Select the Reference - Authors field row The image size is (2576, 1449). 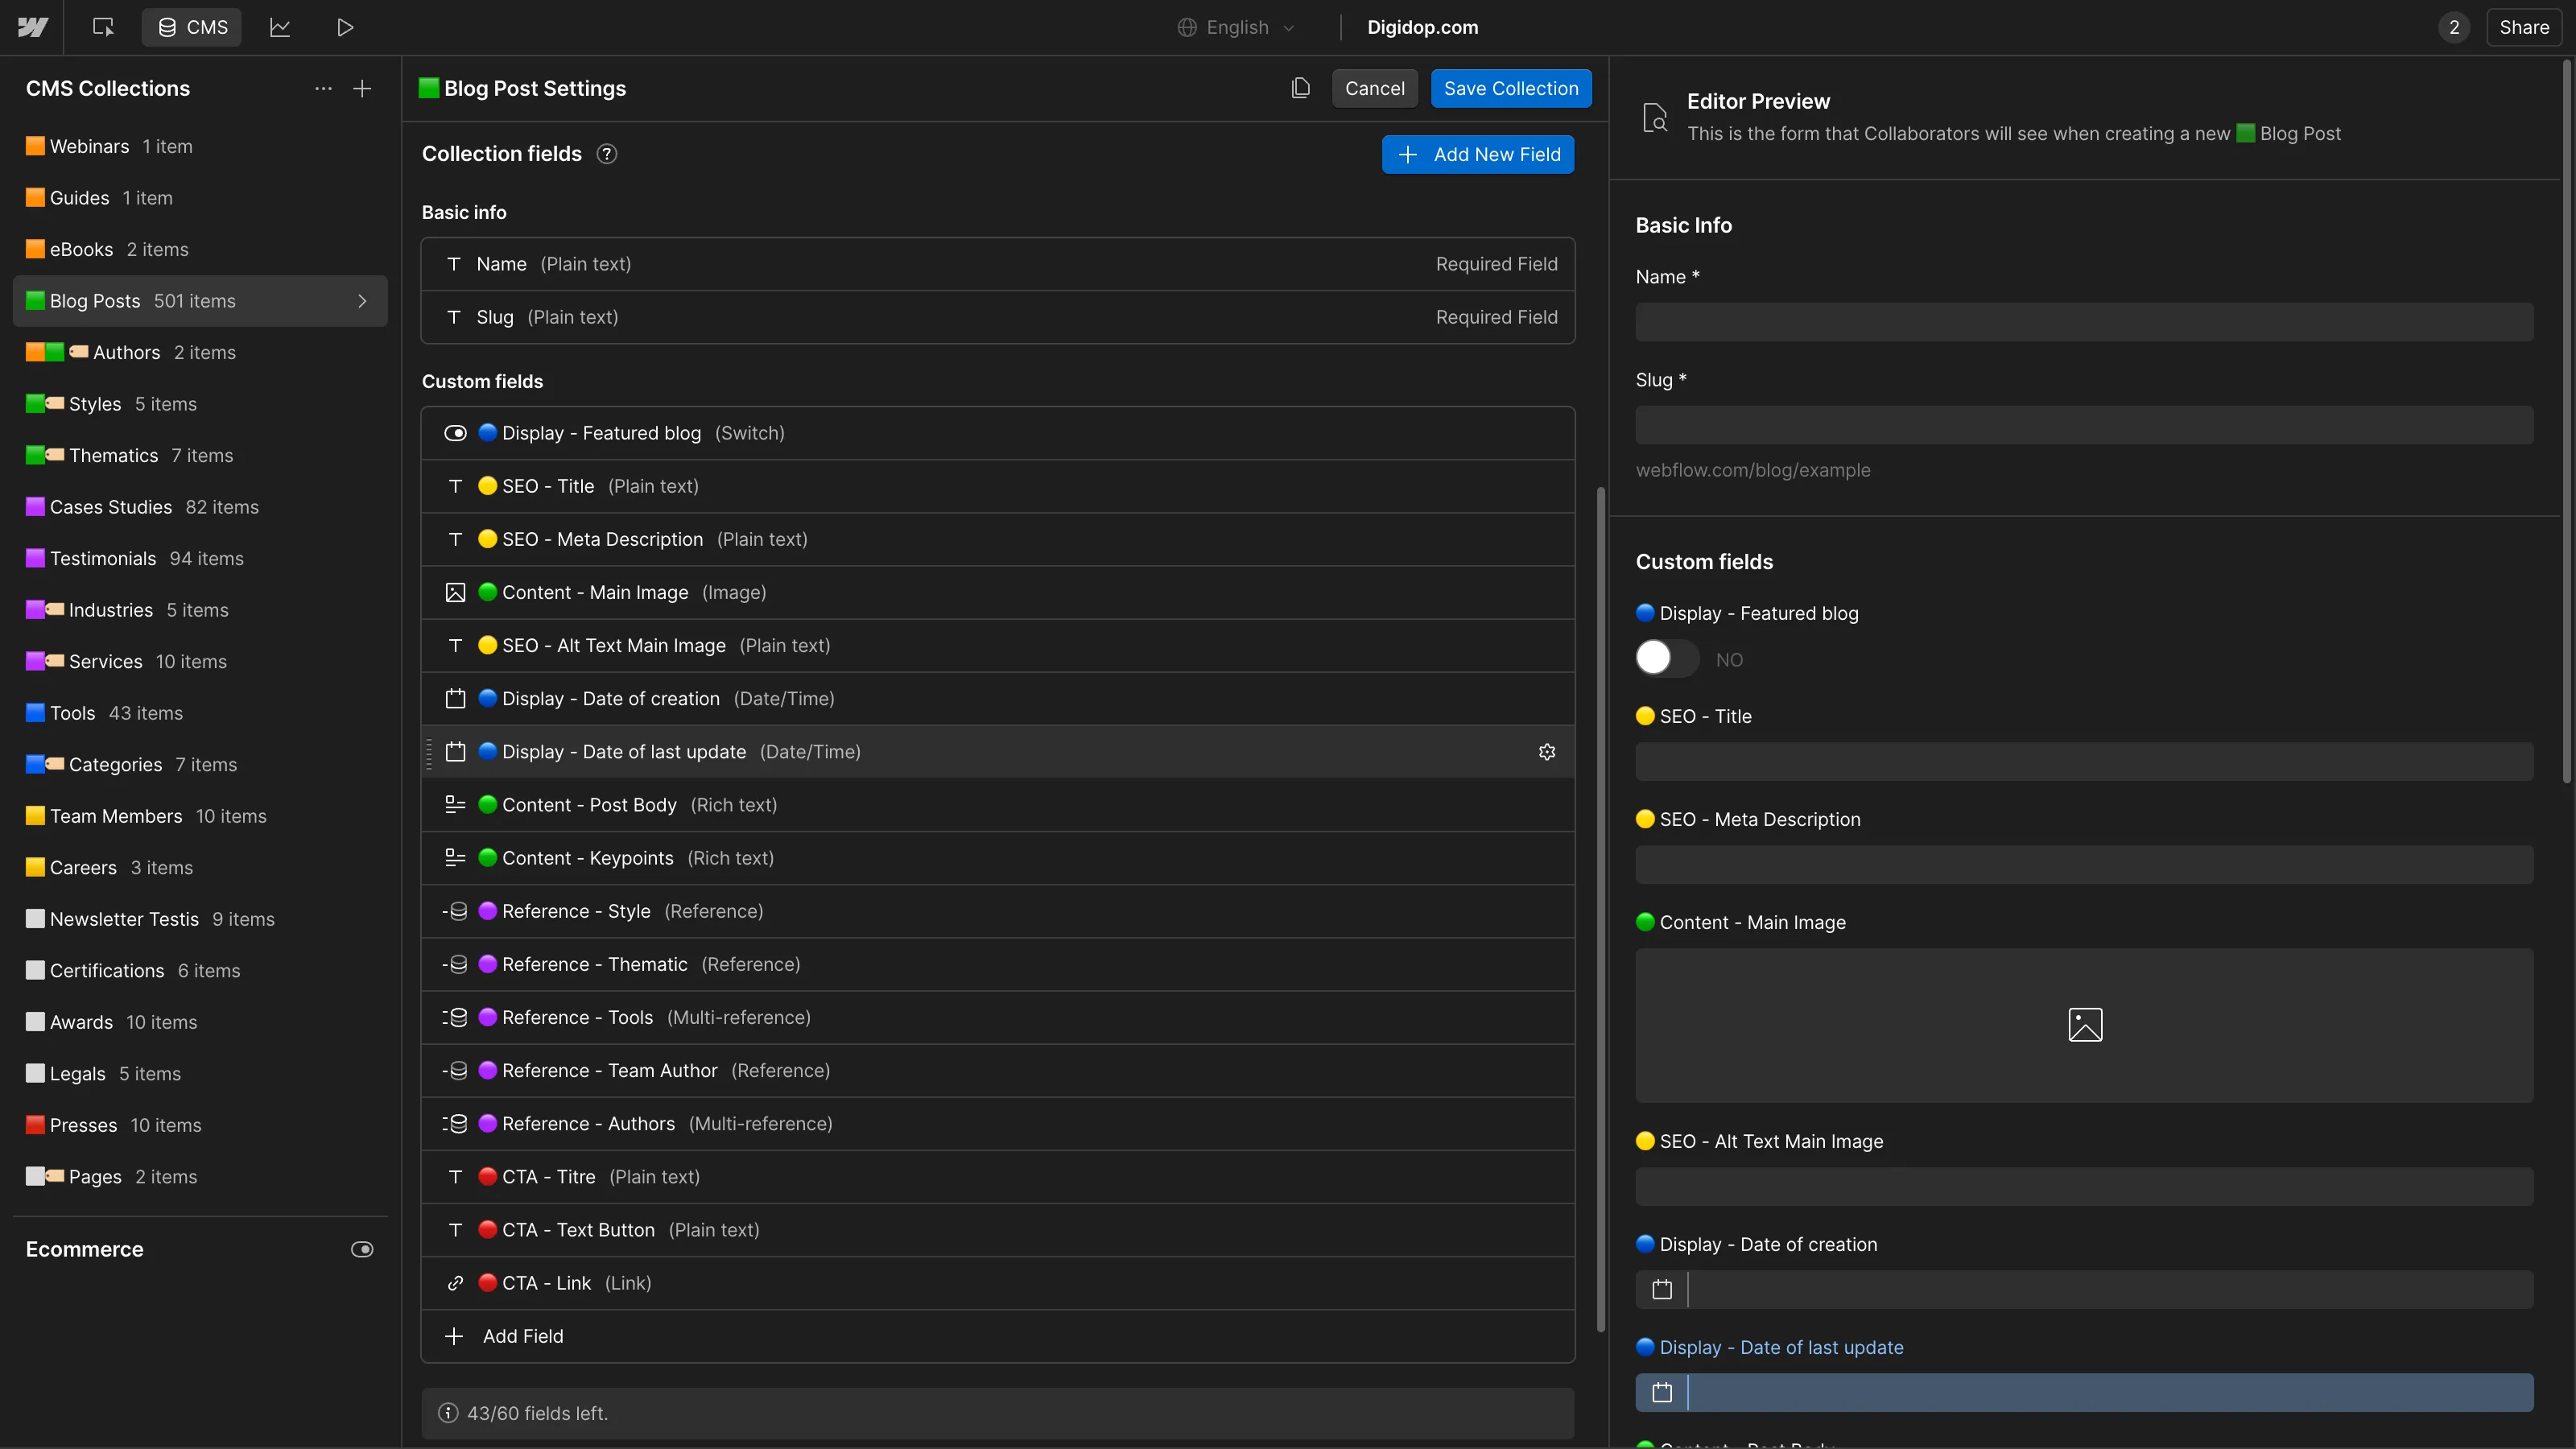click(998, 1124)
